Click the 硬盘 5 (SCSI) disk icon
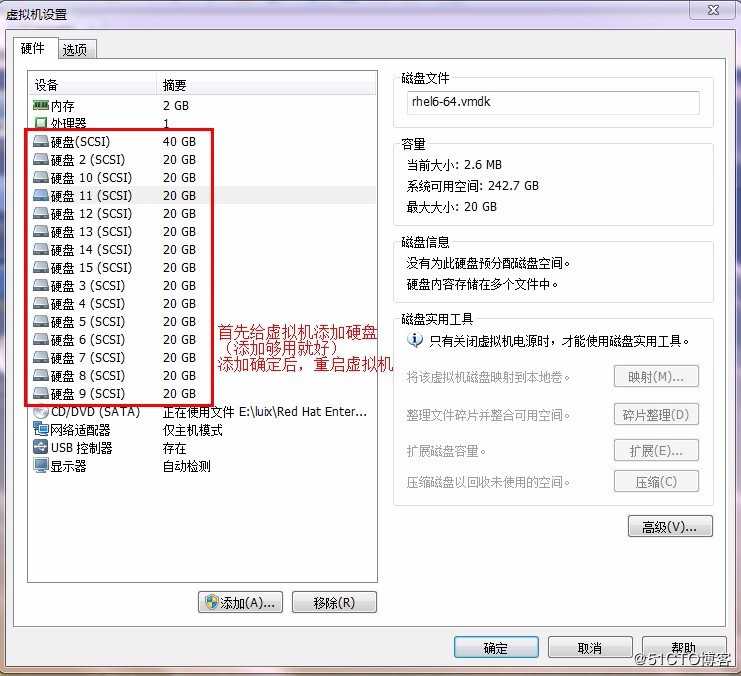741x676 pixels. pos(41,321)
